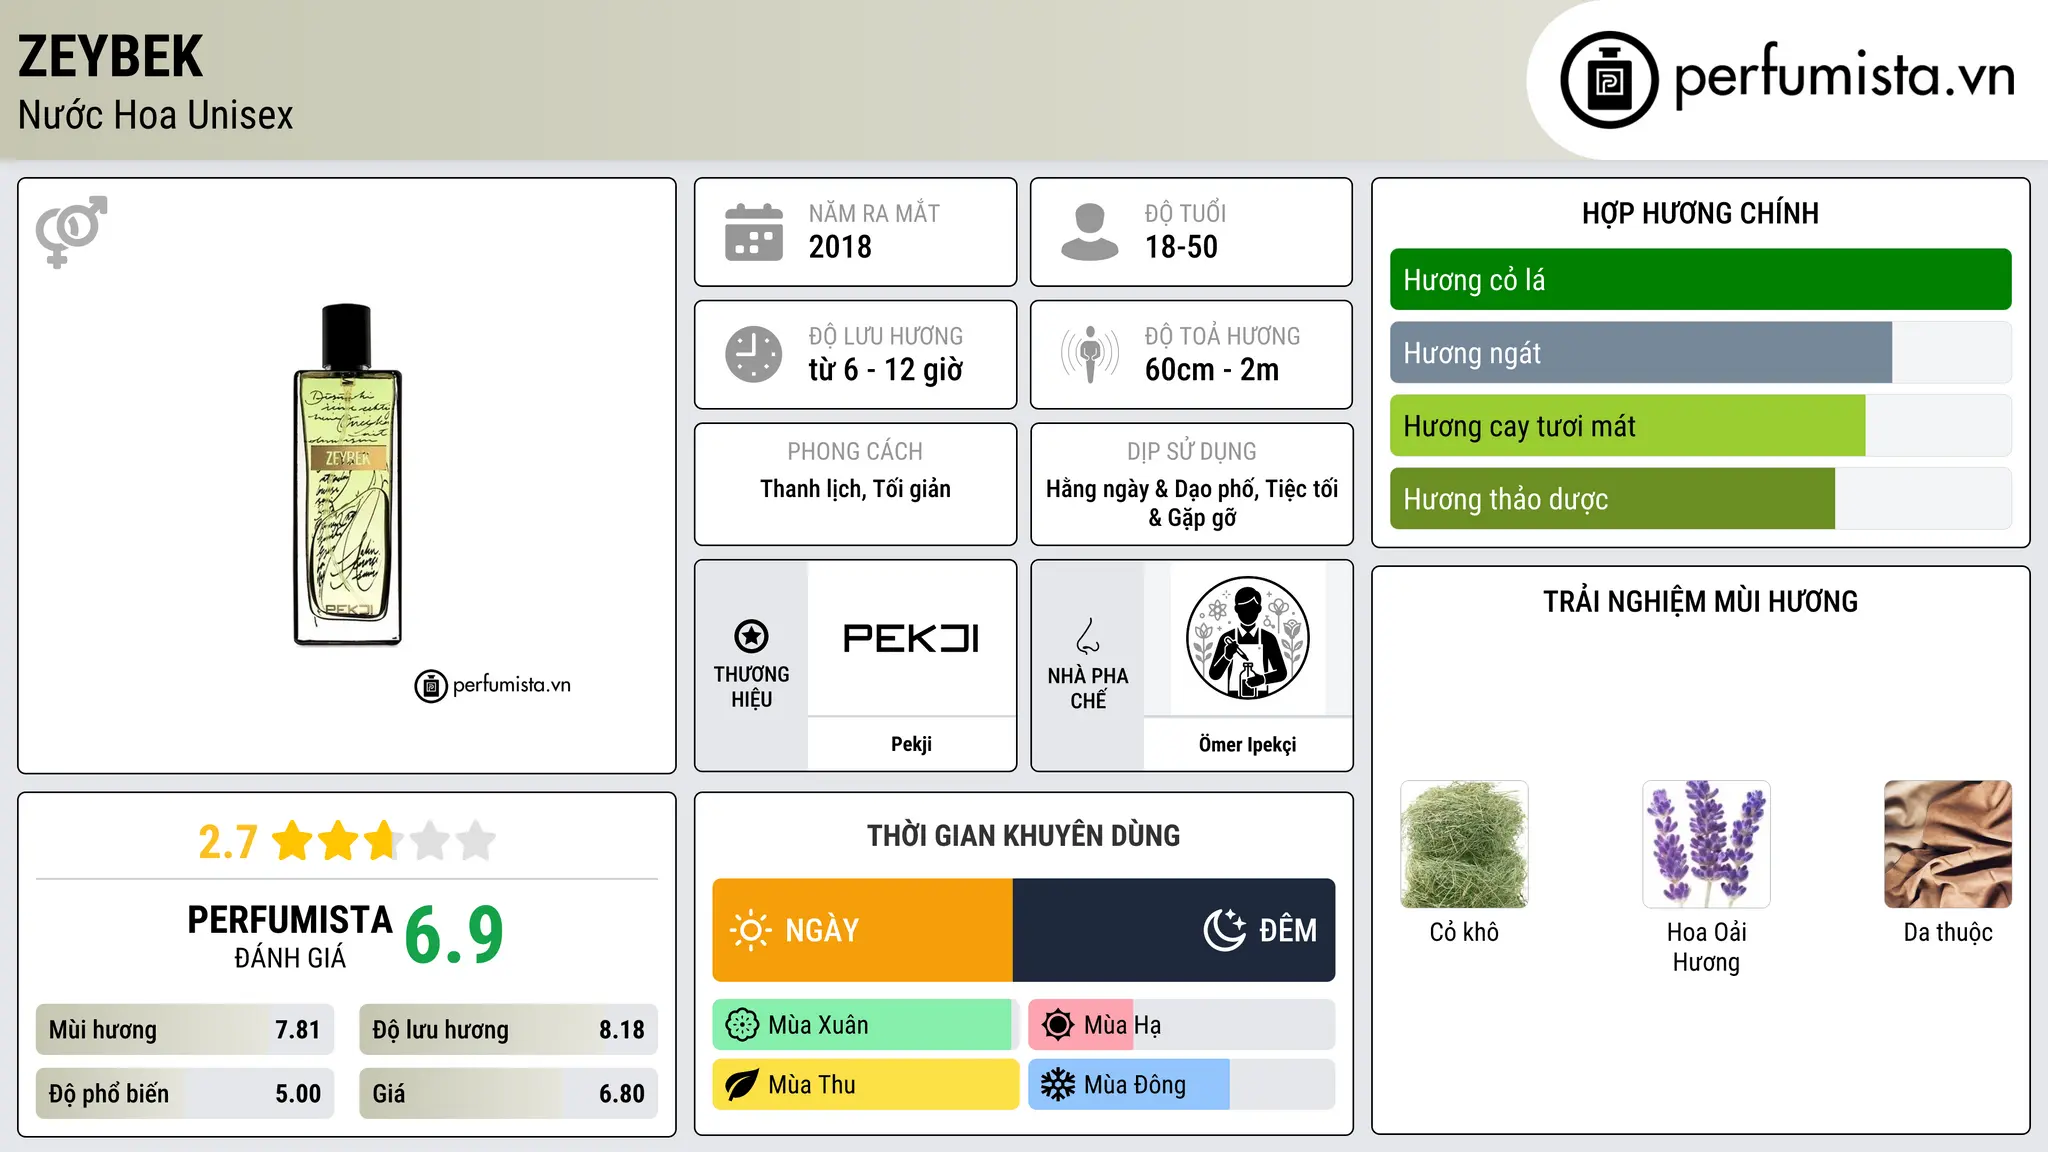Click the perfumista.vn site name
Image resolution: width=2048 pixels, height=1152 pixels.
coord(1844,77)
